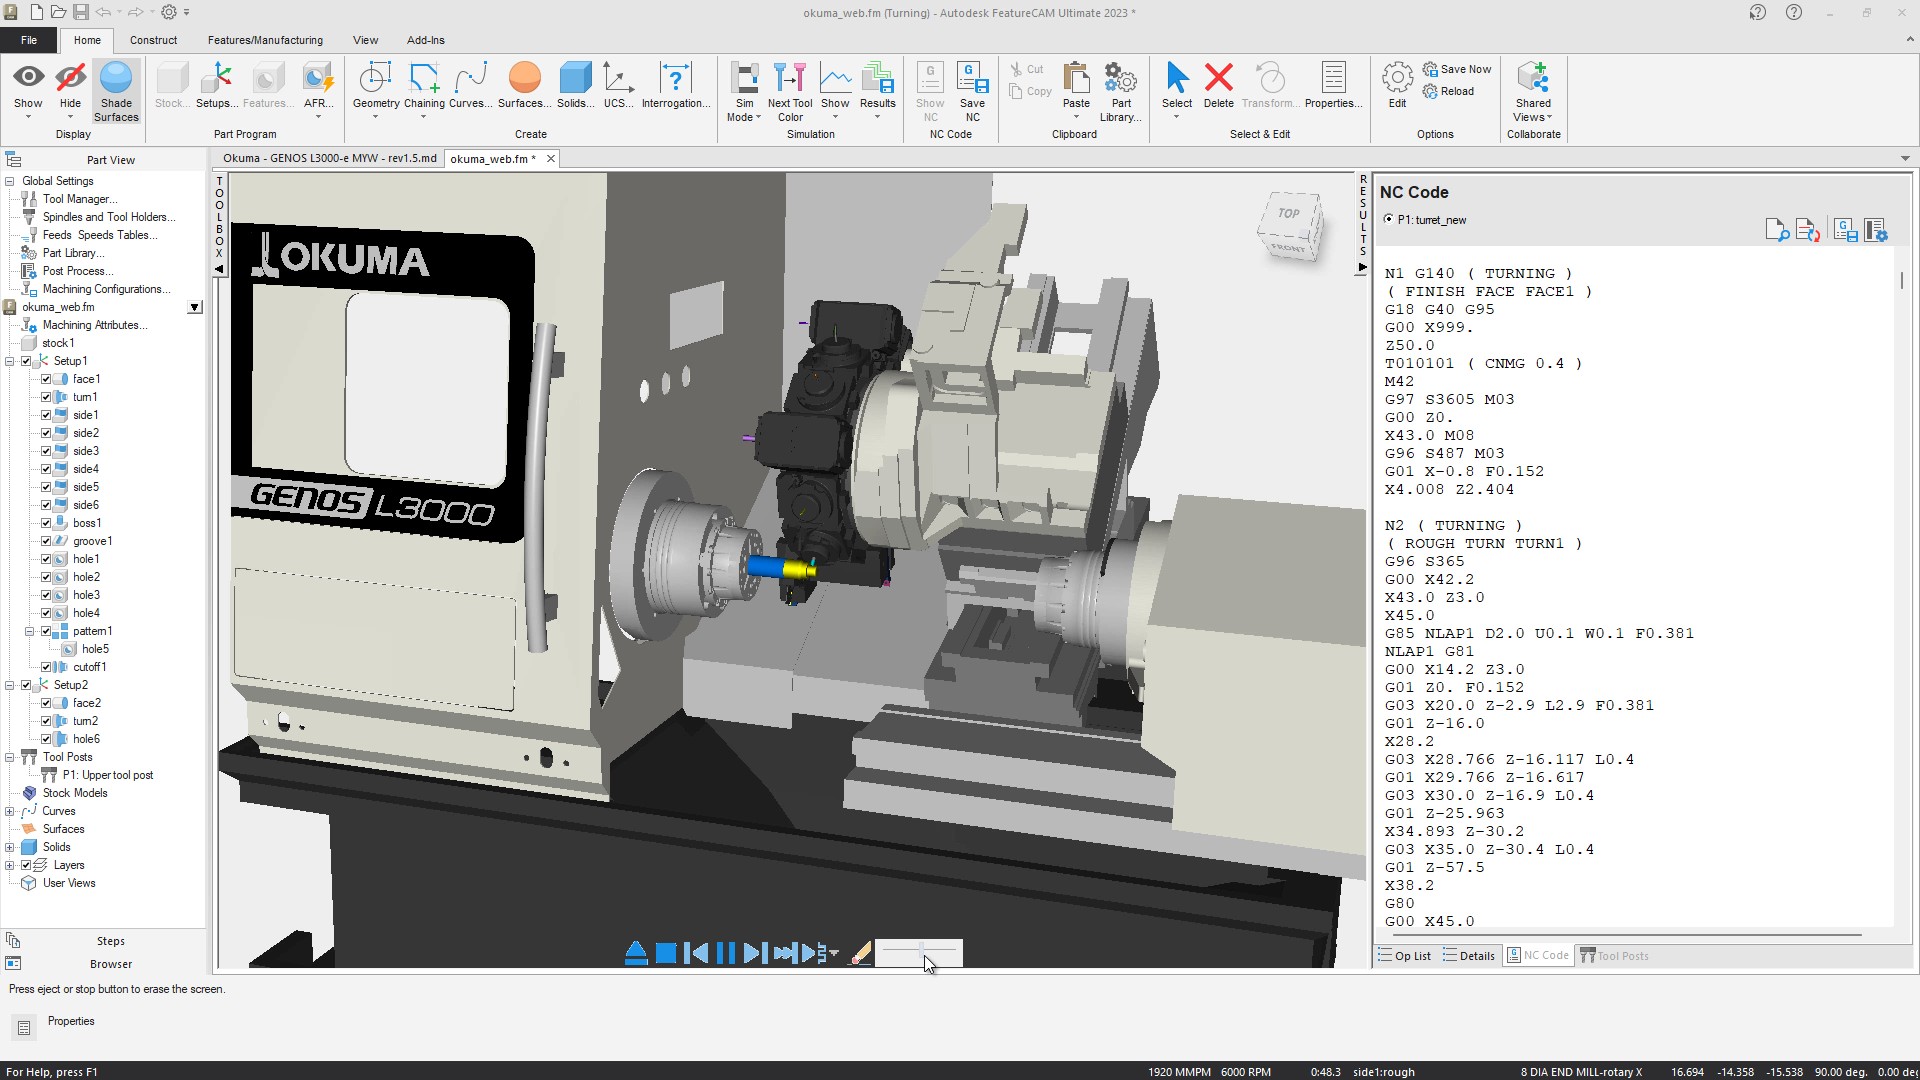Open the Sim Mode dropdown
Image resolution: width=1920 pixels, height=1080 pixels.
pyautogui.click(x=744, y=91)
